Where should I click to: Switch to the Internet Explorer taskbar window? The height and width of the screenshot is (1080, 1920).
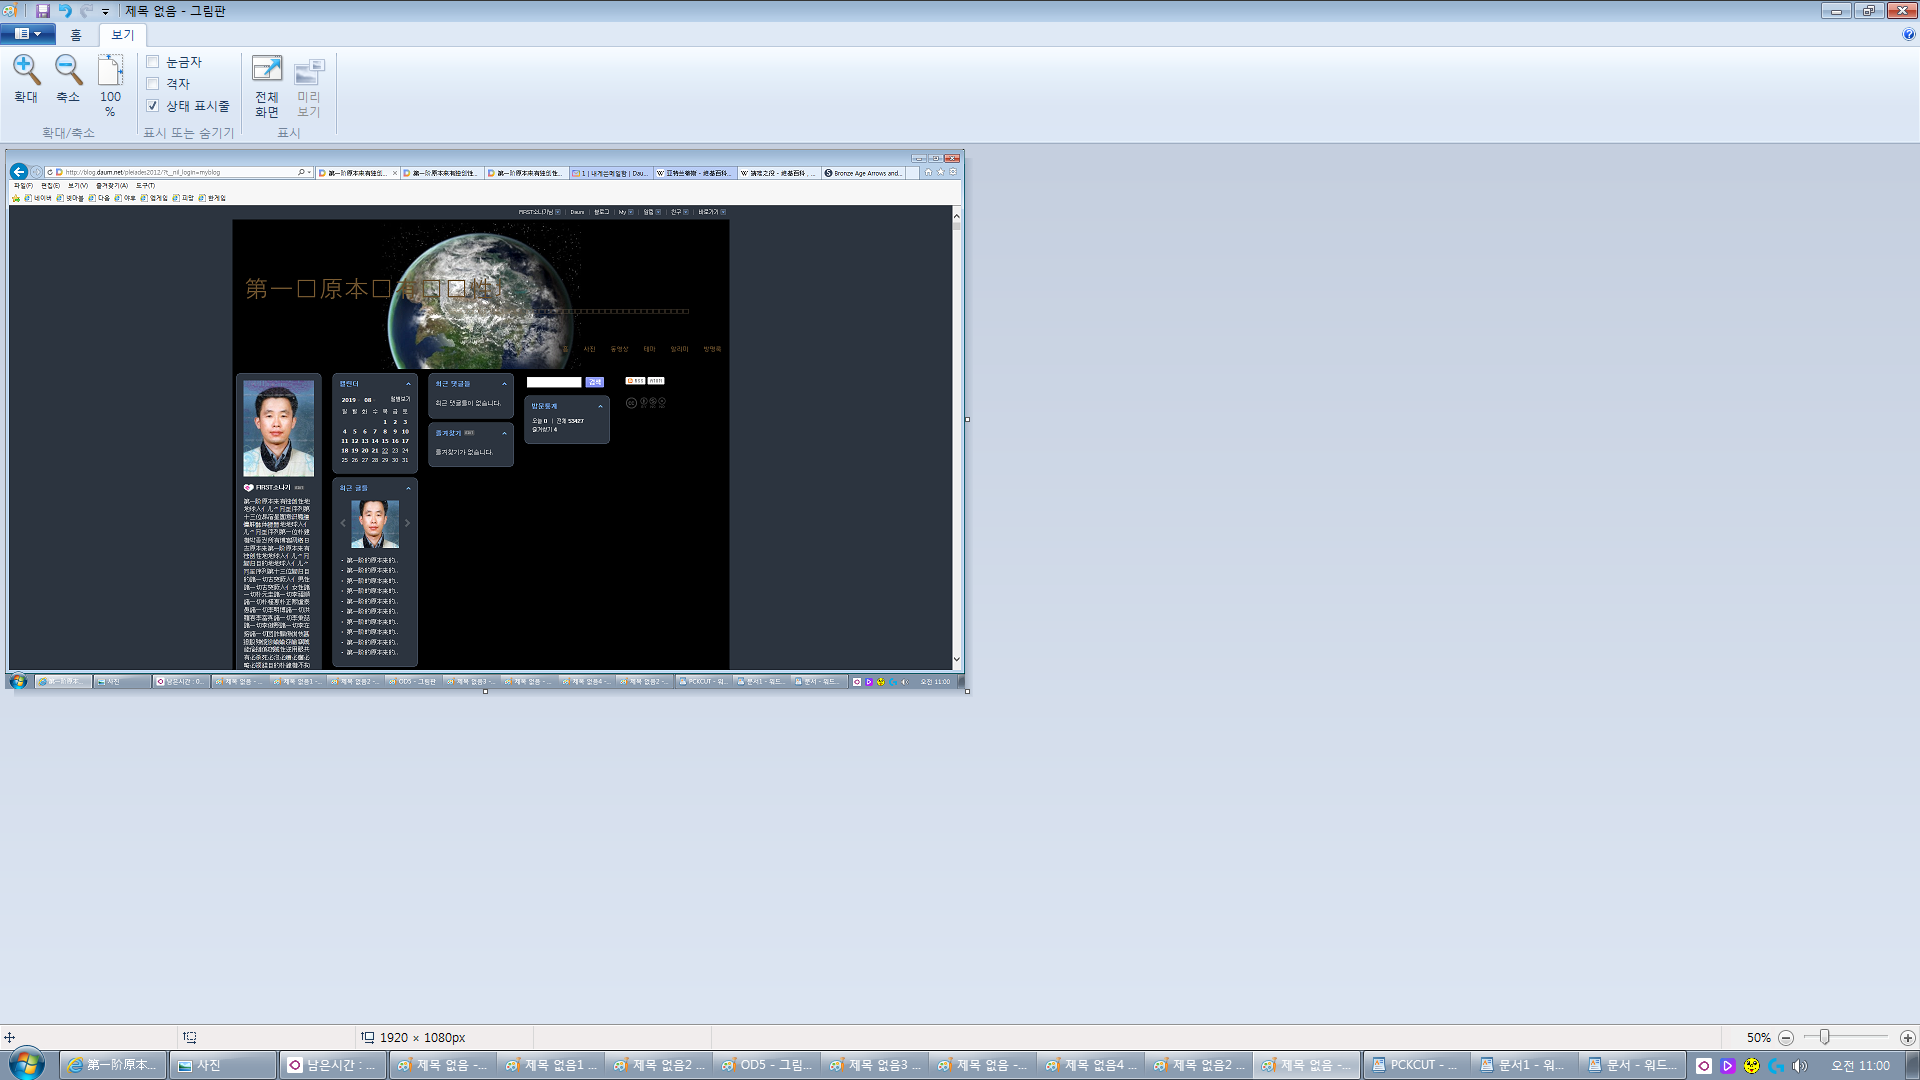point(113,1066)
